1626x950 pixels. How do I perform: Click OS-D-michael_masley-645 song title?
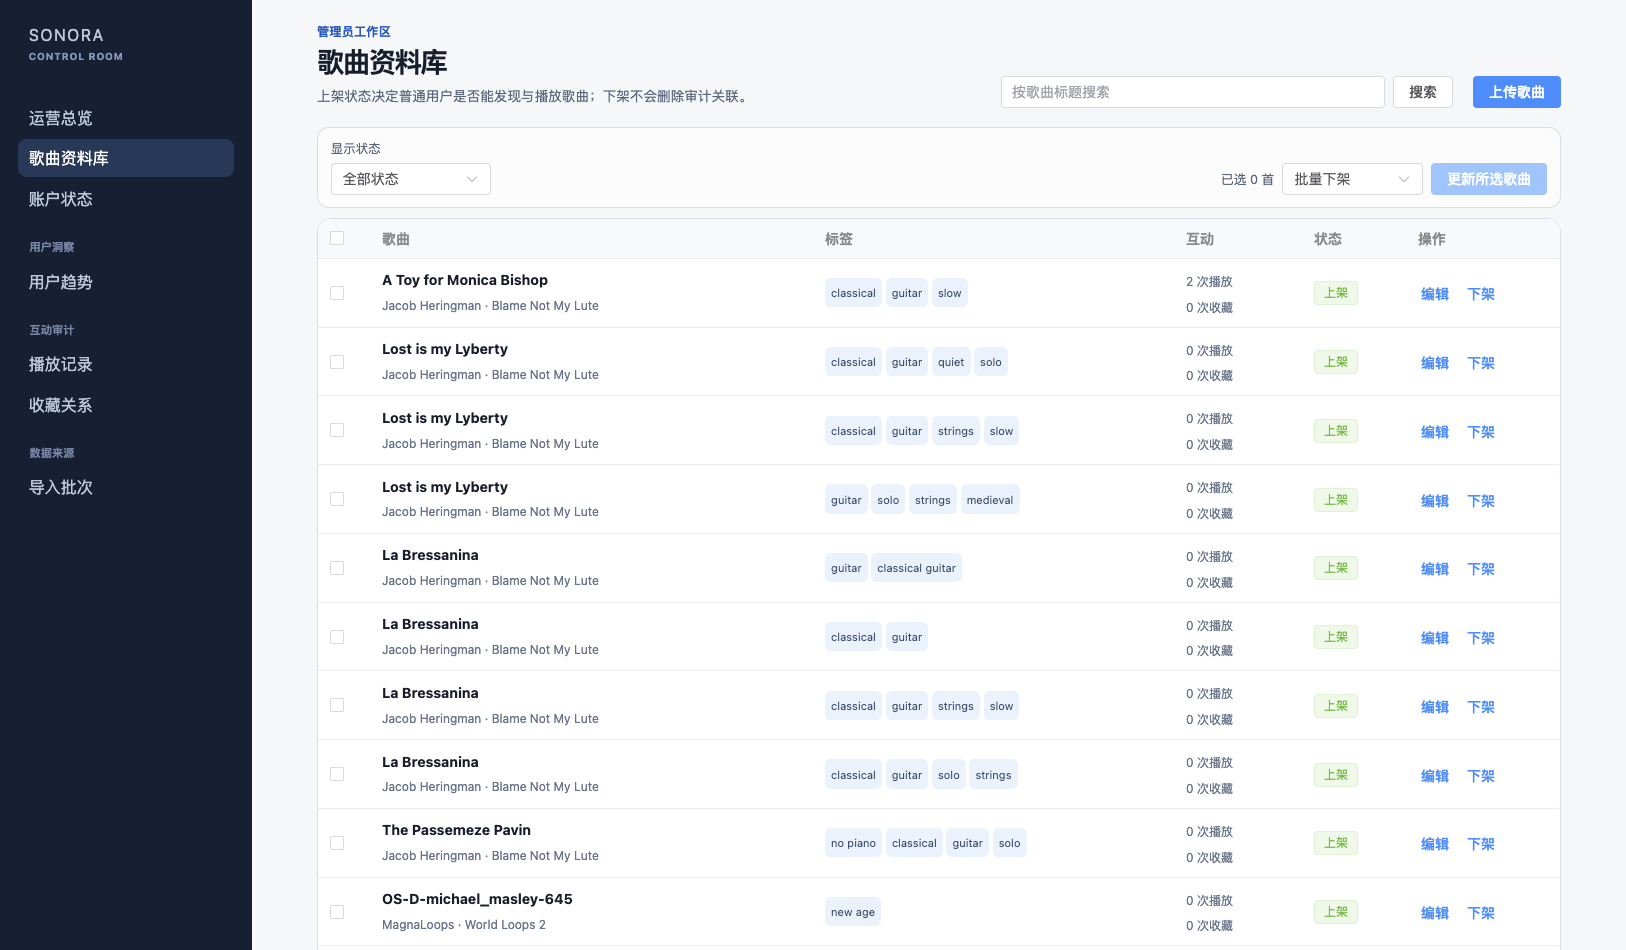pos(477,899)
